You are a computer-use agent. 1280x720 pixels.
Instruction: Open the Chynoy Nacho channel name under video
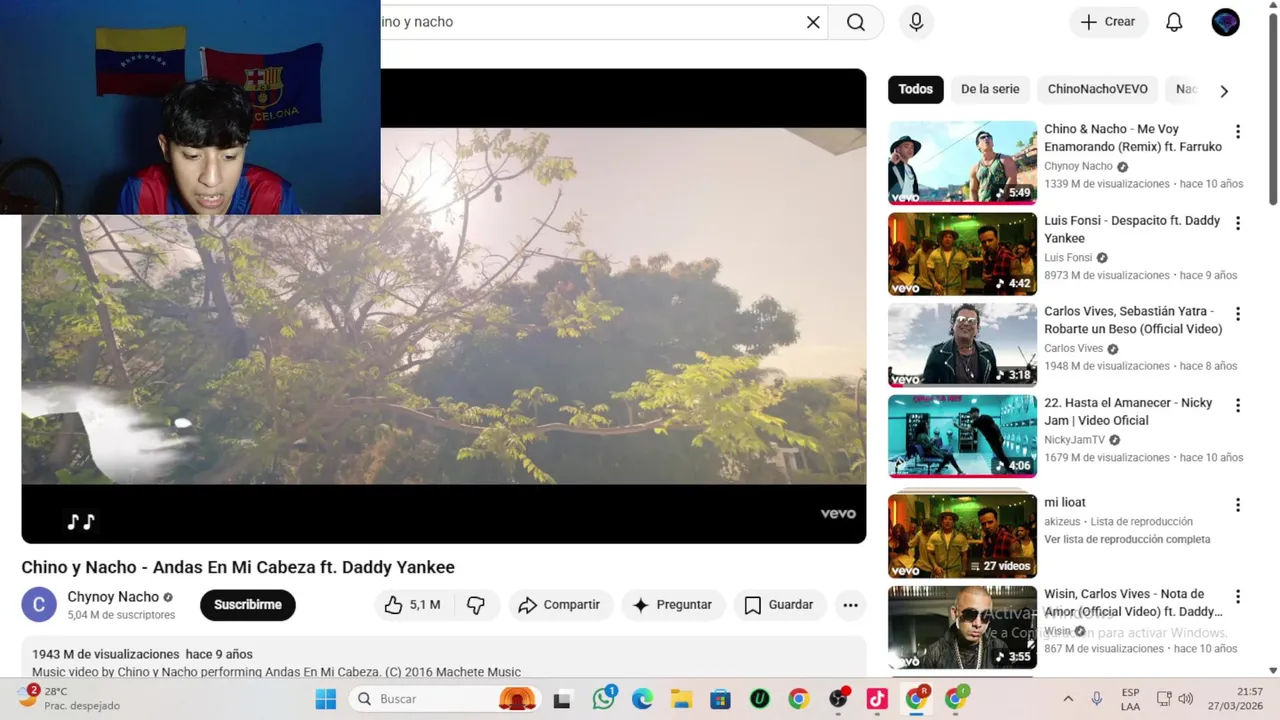click(113, 597)
